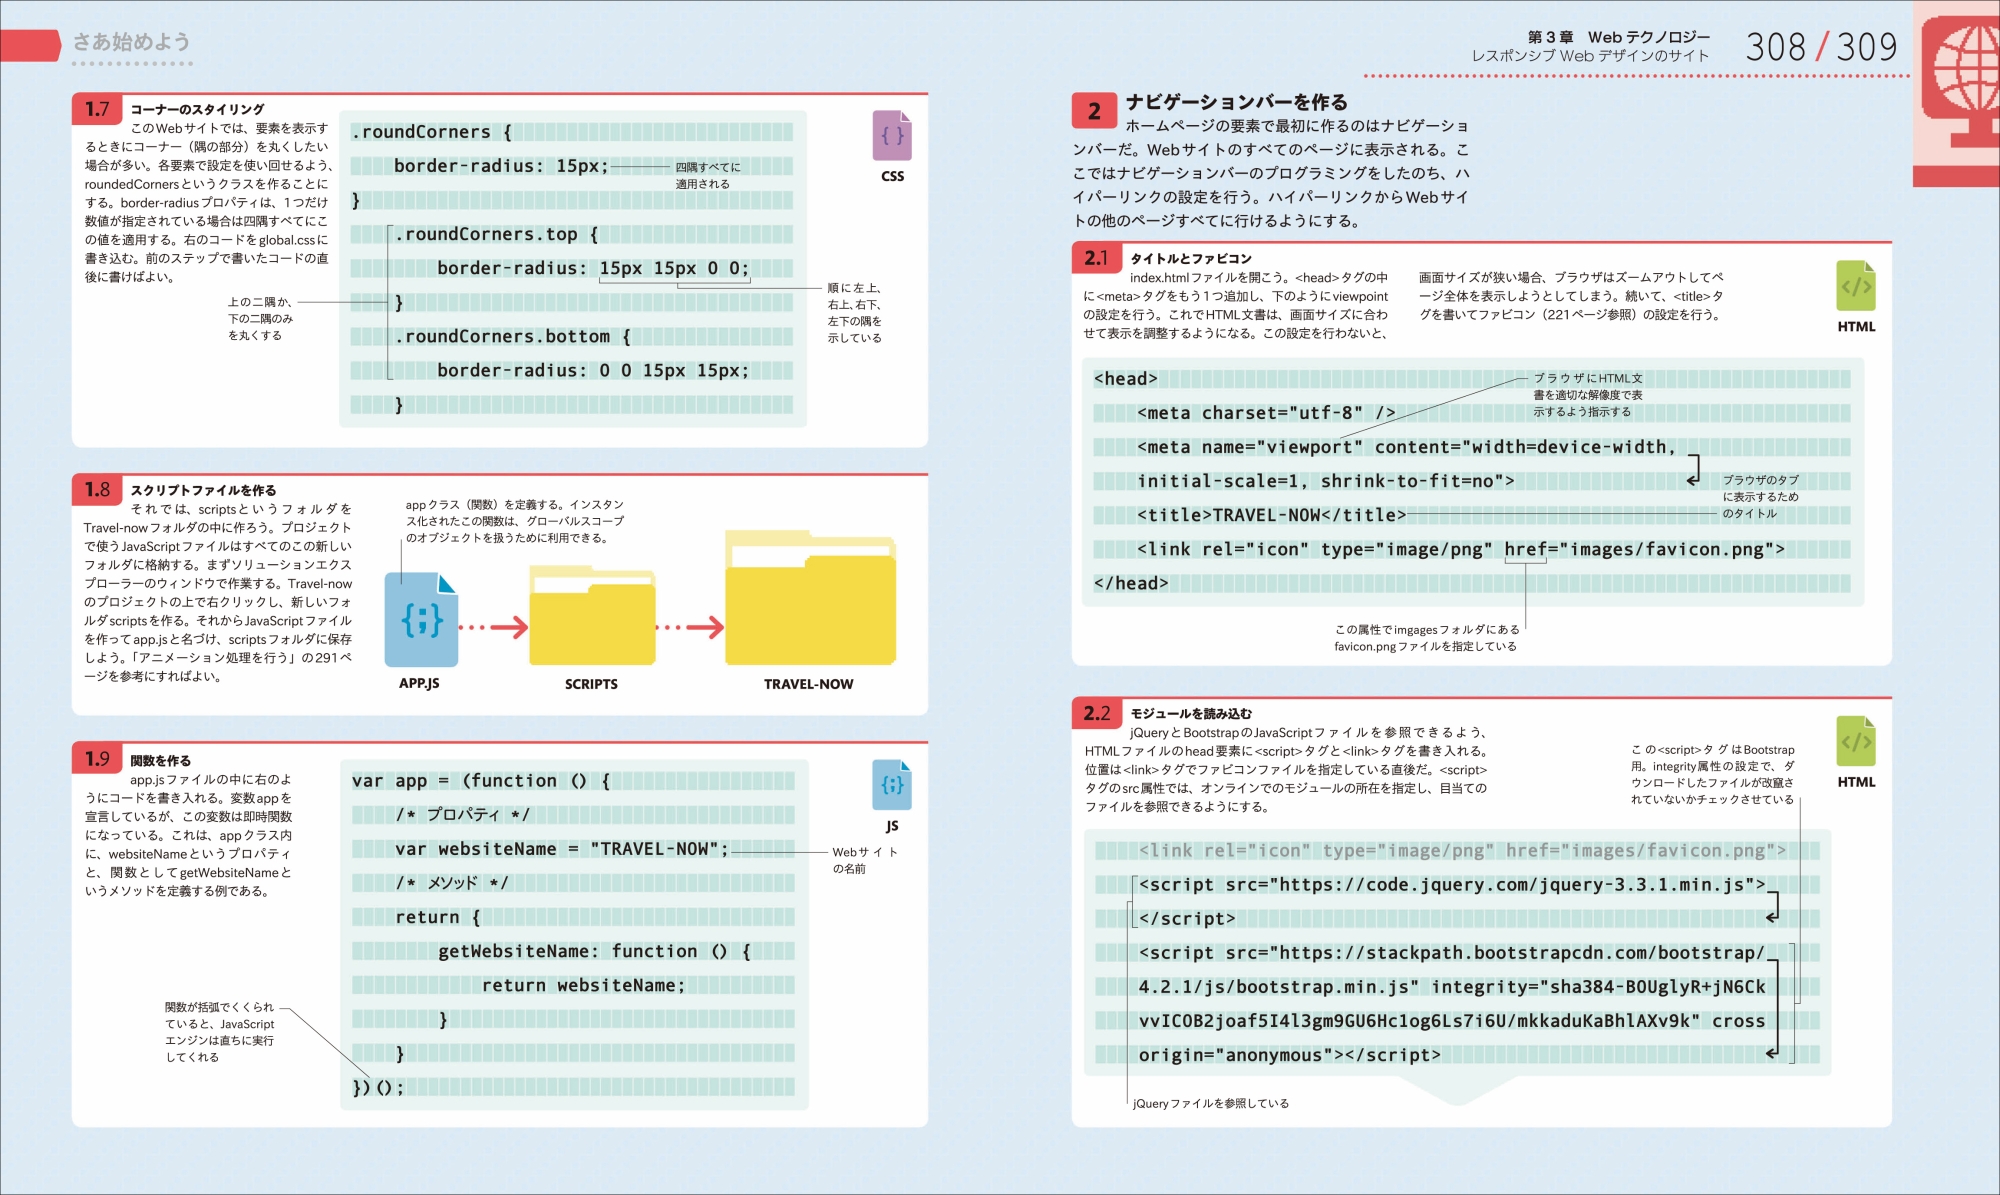Click the large TRAVEL-NOW folder icon
Image resolution: width=2000 pixels, height=1195 pixels.
coord(811,599)
